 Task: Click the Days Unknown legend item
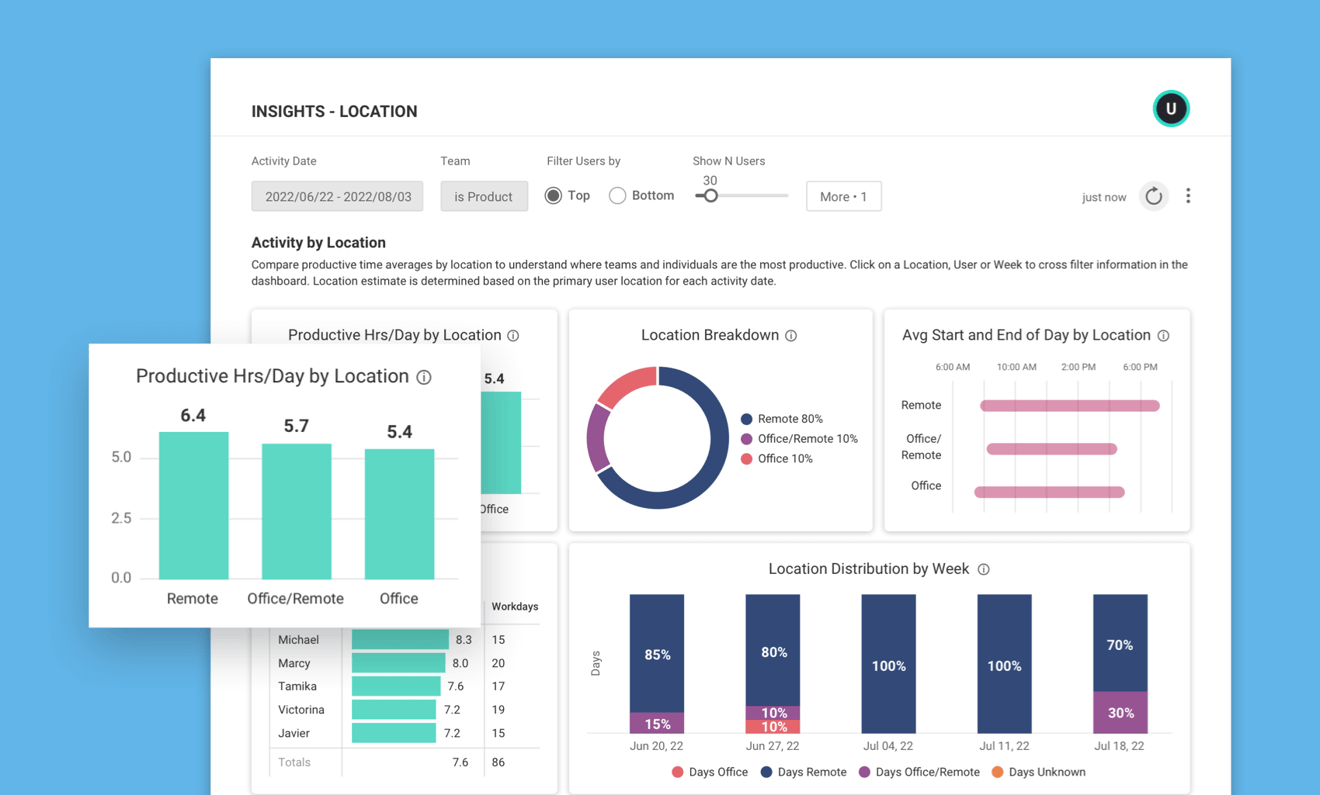pos(1038,772)
